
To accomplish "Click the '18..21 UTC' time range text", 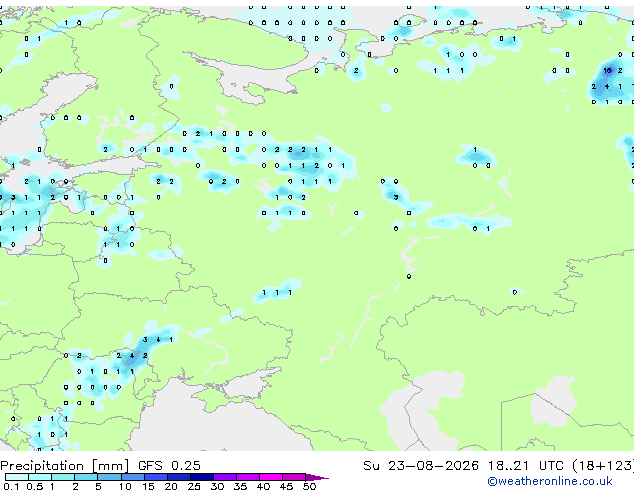I will pos(526,466).
